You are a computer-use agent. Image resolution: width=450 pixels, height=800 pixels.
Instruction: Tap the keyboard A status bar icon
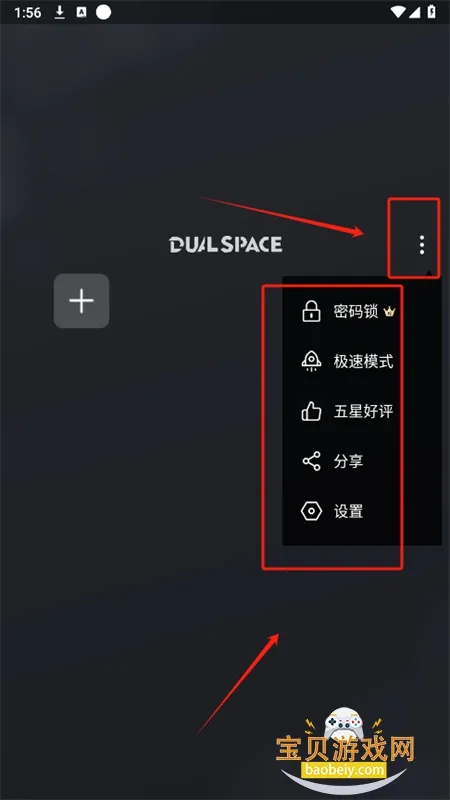pyautogui.click(x=81, y=12)
